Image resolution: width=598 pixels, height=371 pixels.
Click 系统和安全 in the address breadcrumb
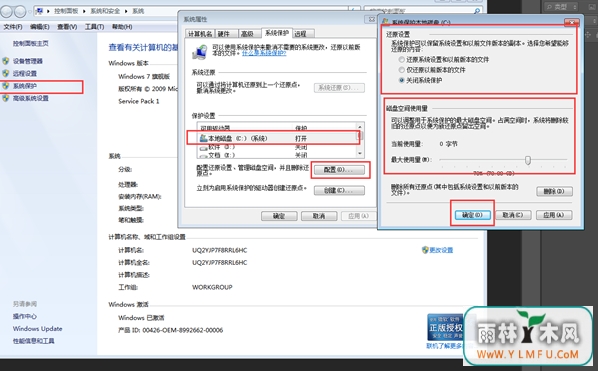click(x=106, y=11)
